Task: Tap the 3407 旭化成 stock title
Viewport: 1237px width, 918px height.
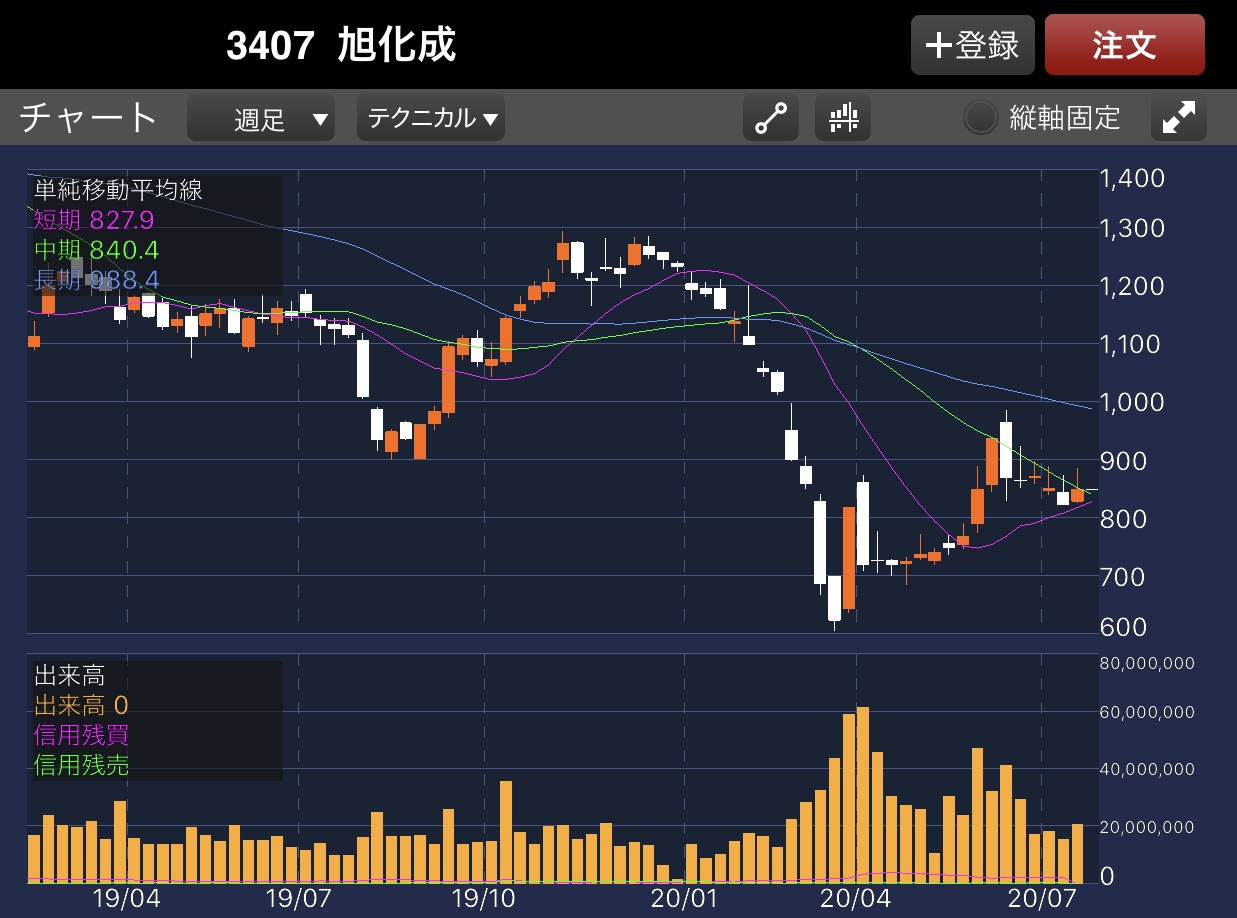Action: coord(341,46)
